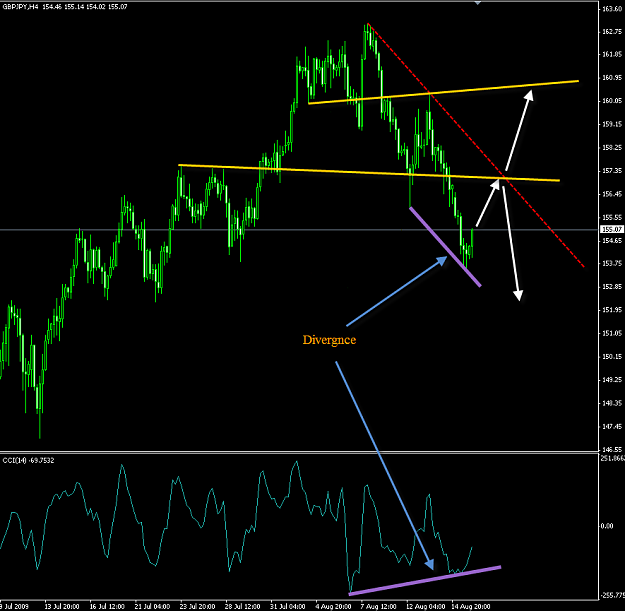This screenshot has height=611, width=625.
Task: Click the 13 Jul 20:00 time label
Action: 61,607
